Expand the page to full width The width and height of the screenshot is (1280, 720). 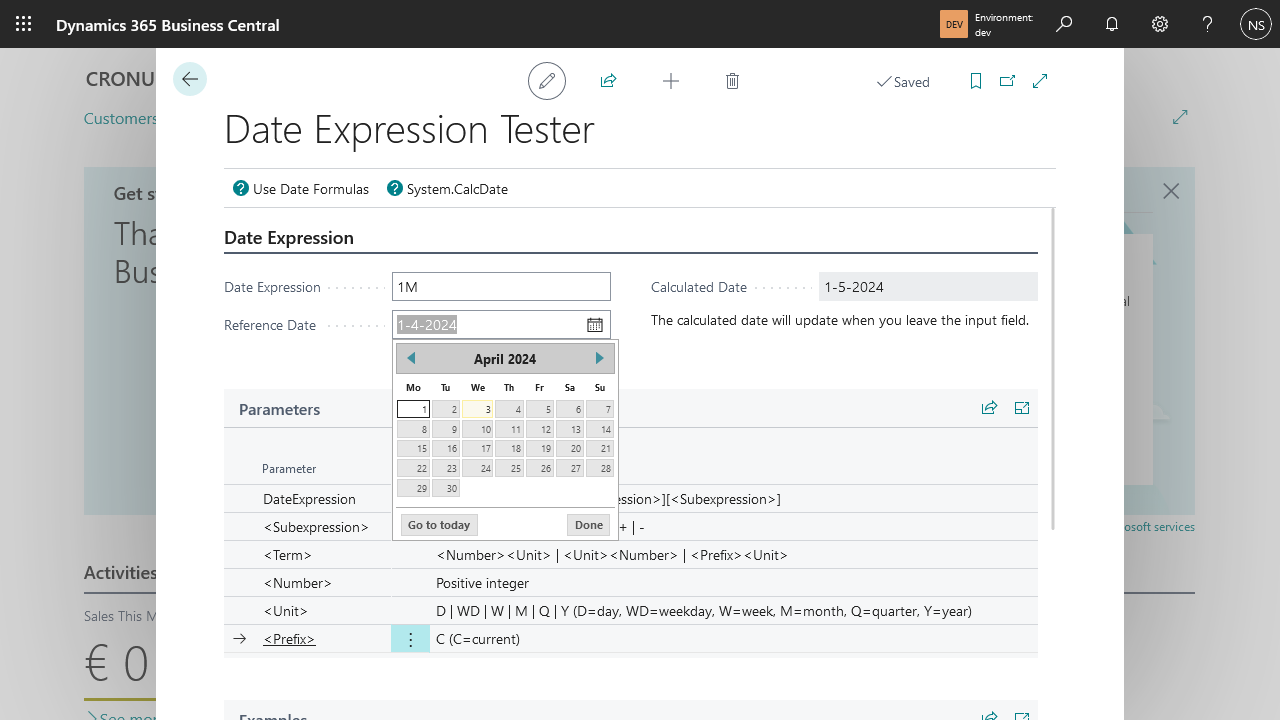click(1040, 81)
